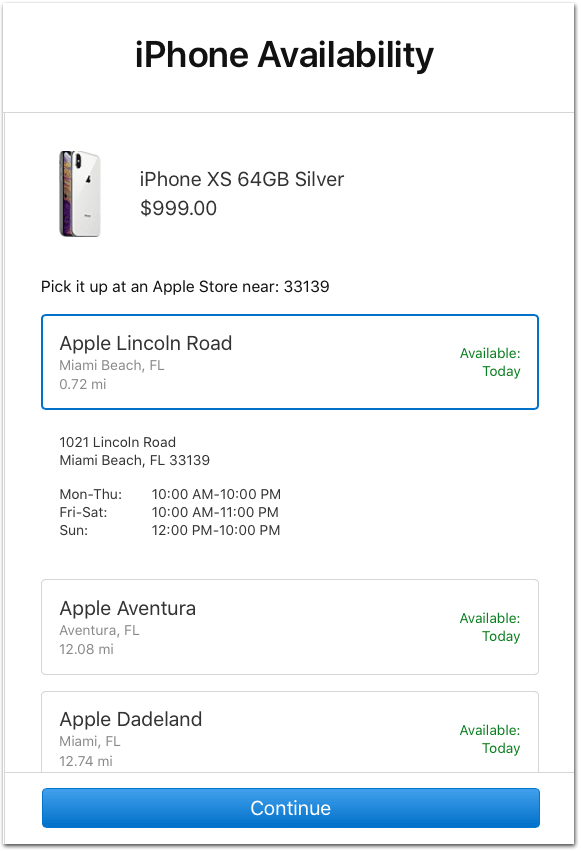Click Available Today status for Aventura

click(490, 627)
